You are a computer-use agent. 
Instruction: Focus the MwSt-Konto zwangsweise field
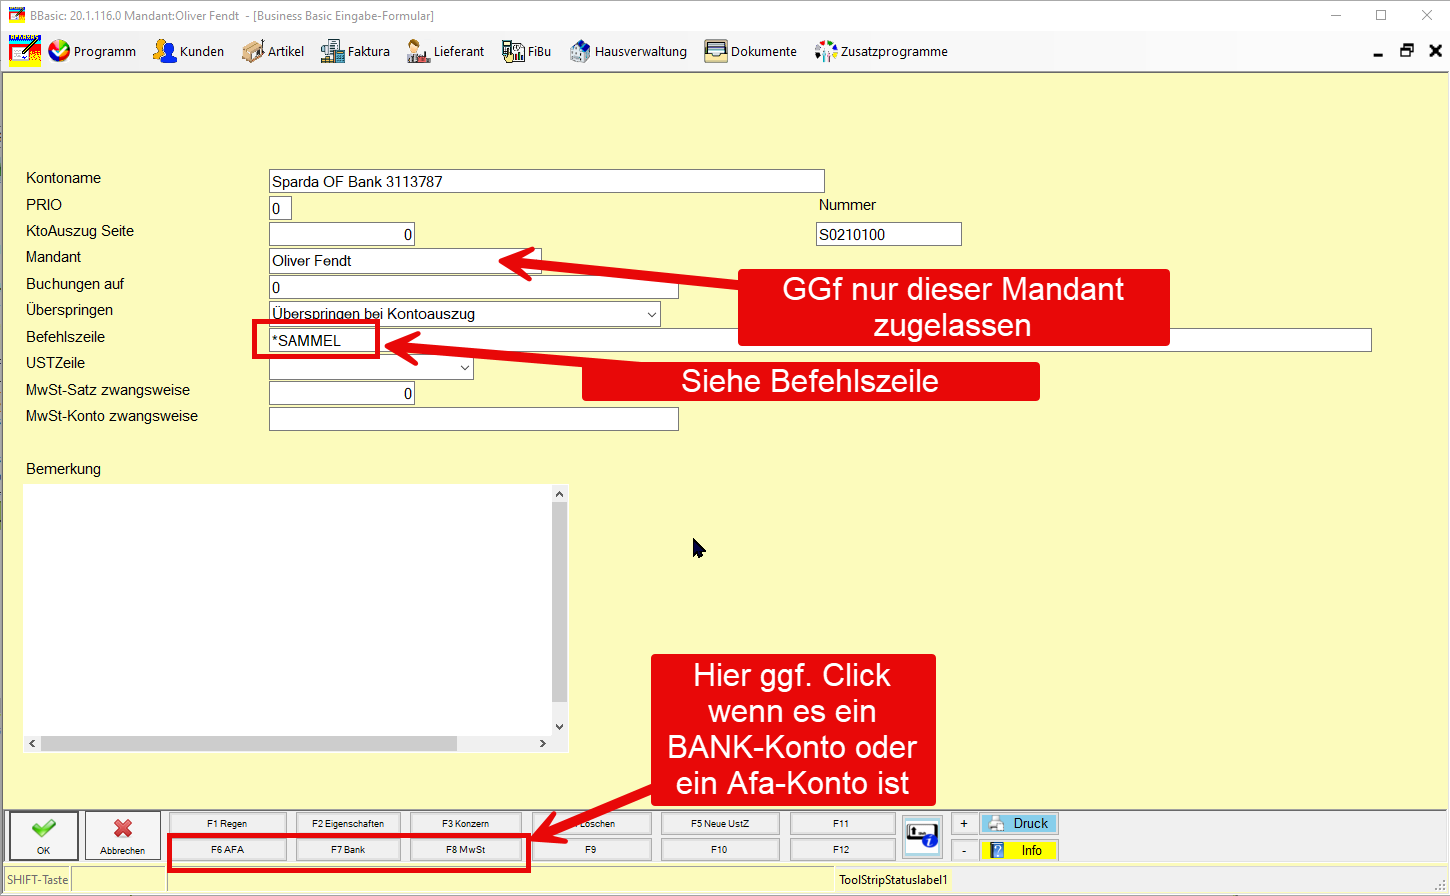474,419
